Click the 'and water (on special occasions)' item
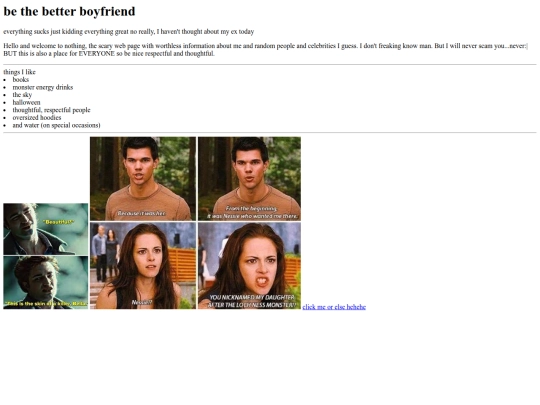Image resolution: width=540 pixels, height=405 pixels. pos(56,125)
